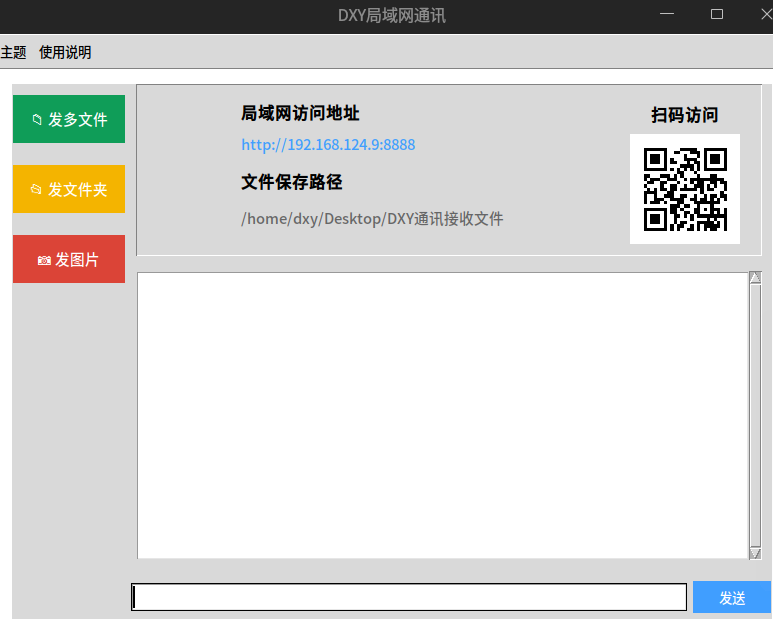The height and width of the screenshot is (622, 773).
Task: Click the file icon on 发多文件
Action: [37, 119]
